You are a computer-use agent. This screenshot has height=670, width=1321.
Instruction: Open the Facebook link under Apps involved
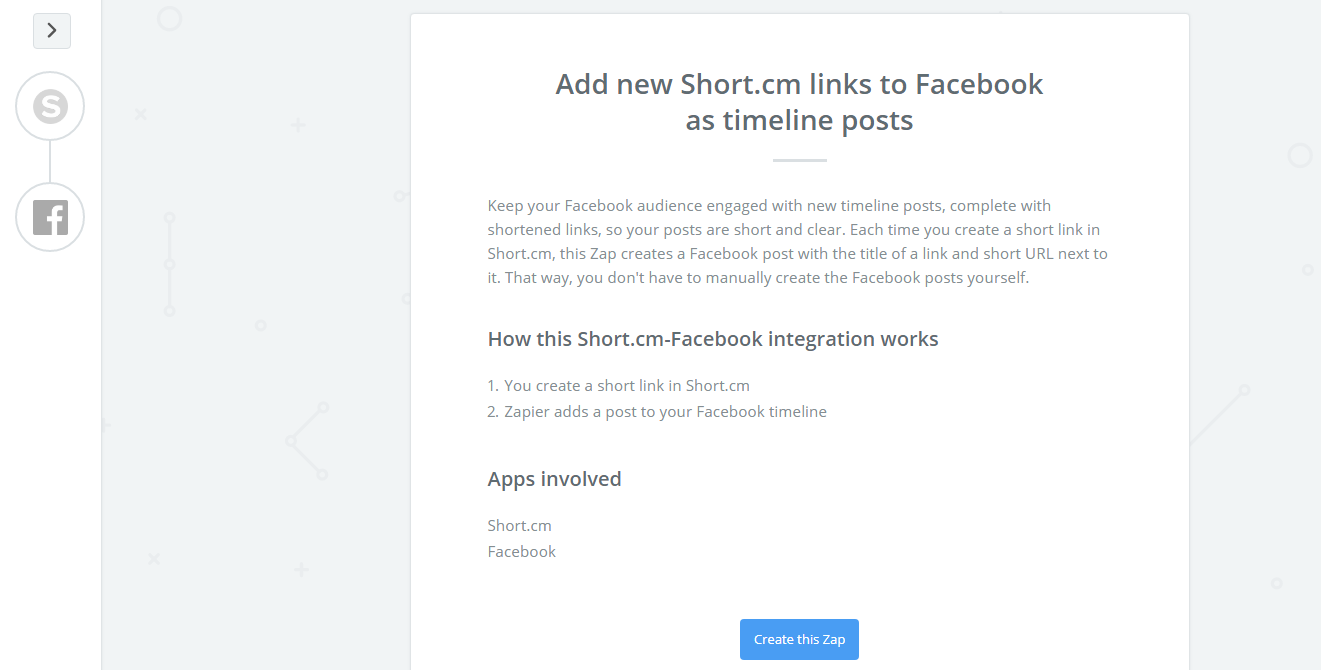pos(521,551)
